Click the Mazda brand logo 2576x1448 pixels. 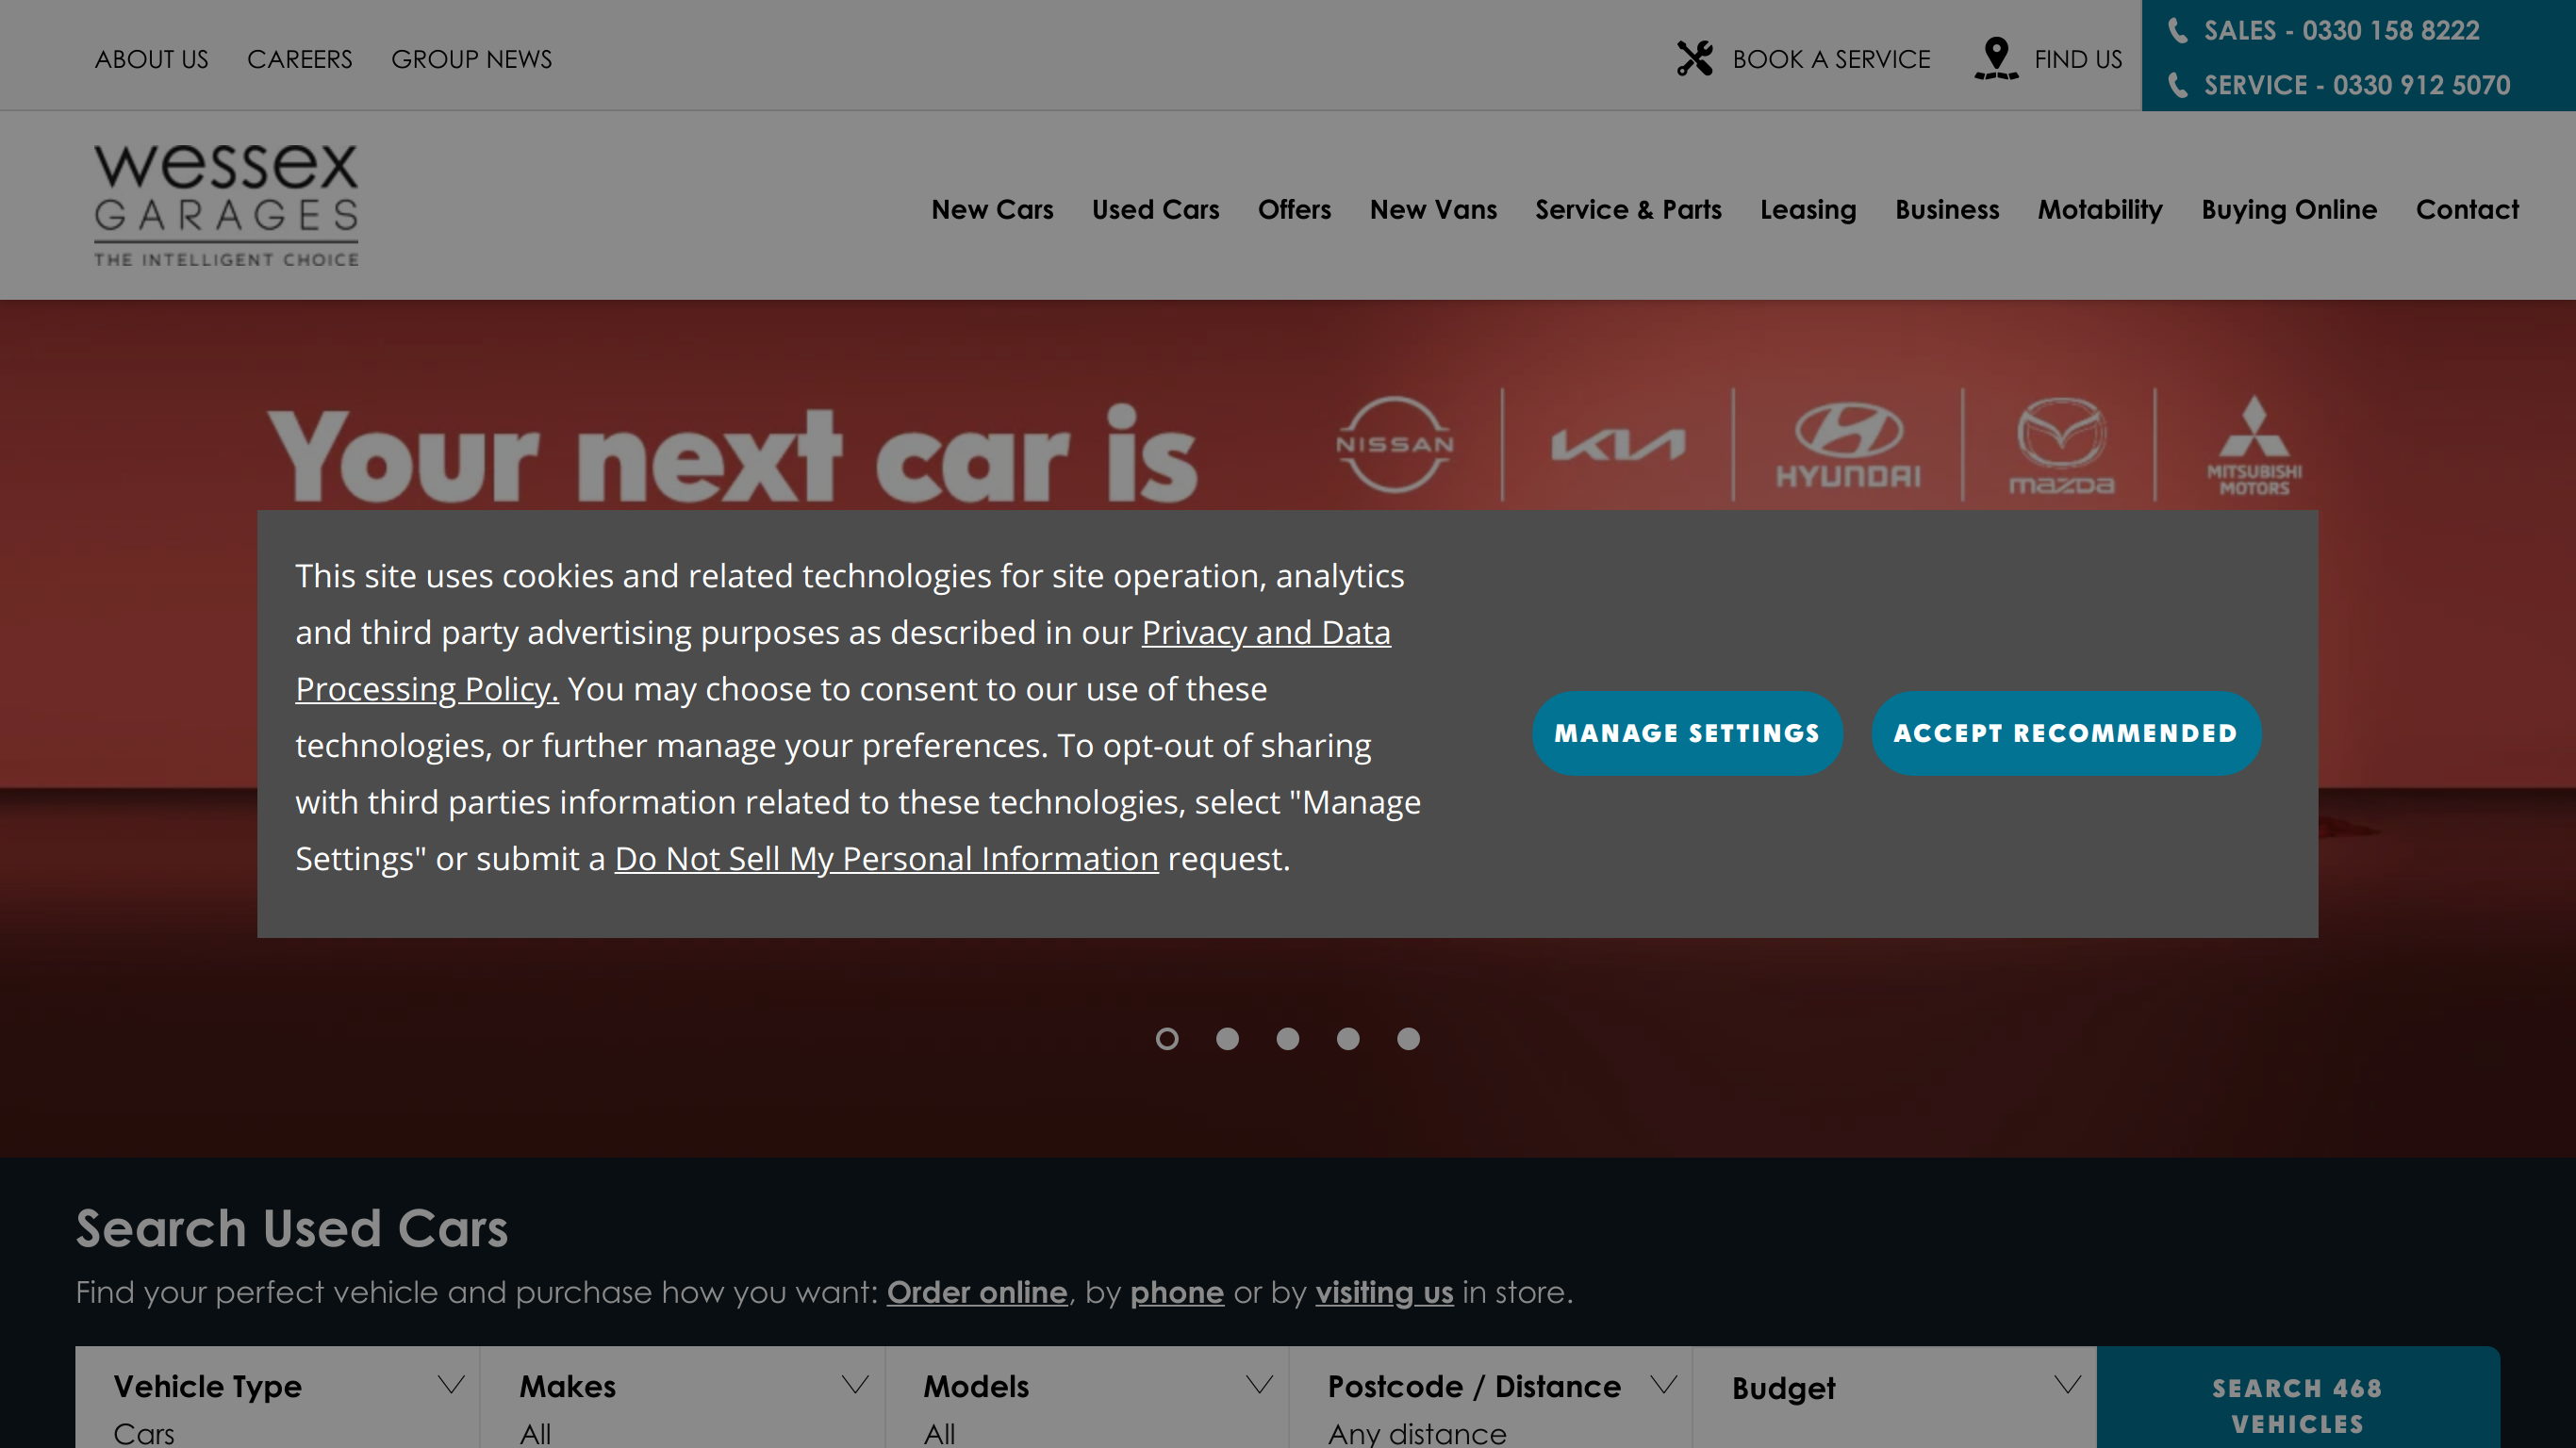pyautogui.click(x=2061, y=446)
